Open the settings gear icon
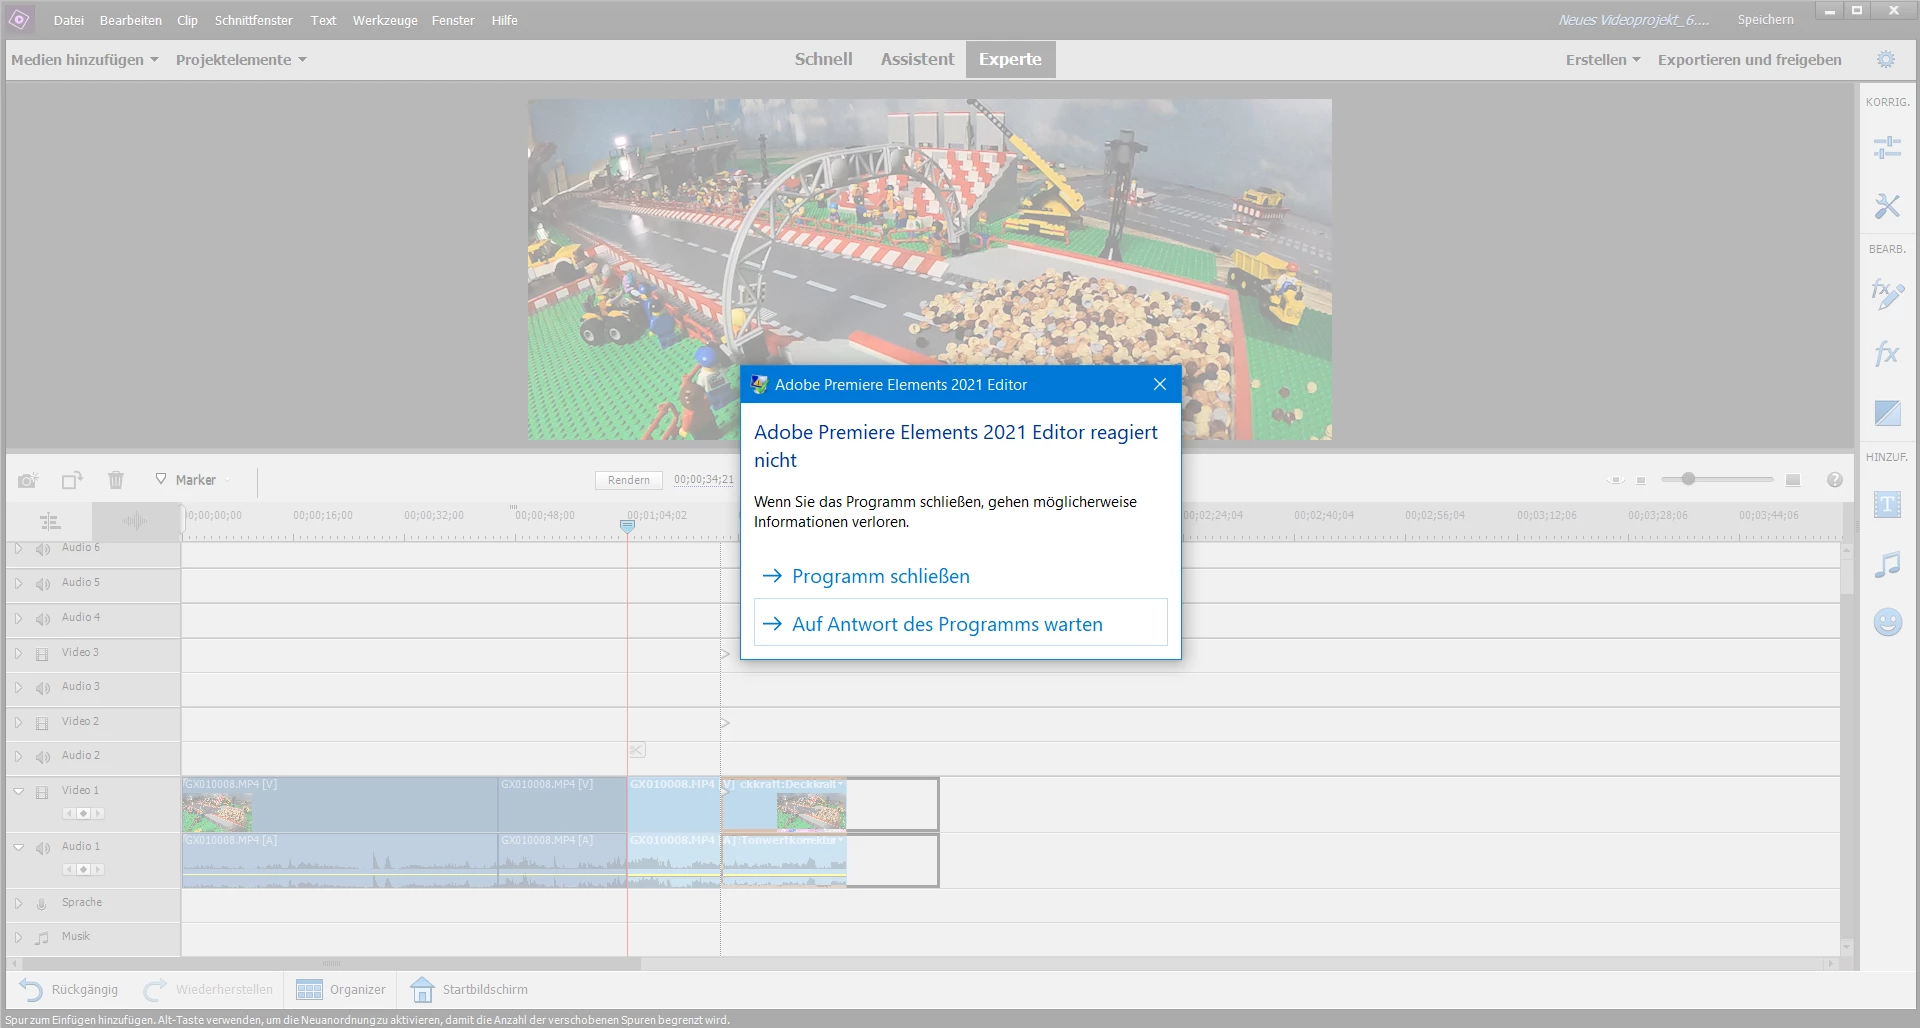Screen dimensions: 1920x1028 point(1886,60)
